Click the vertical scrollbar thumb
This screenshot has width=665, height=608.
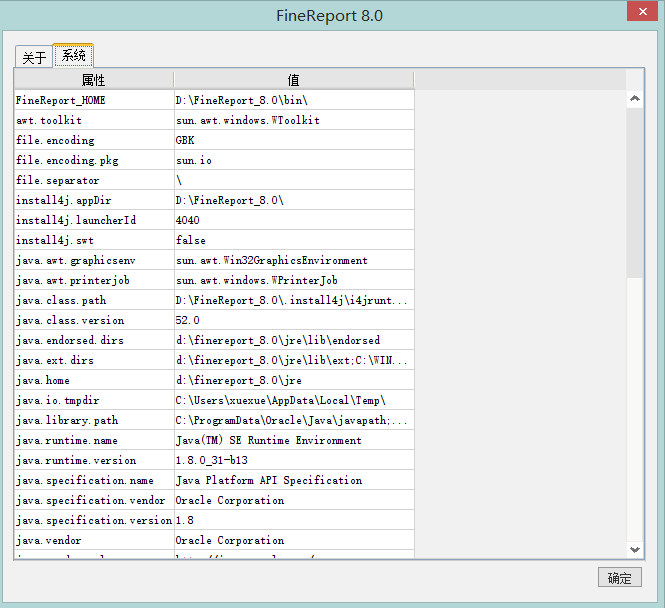tap(635, 193)
